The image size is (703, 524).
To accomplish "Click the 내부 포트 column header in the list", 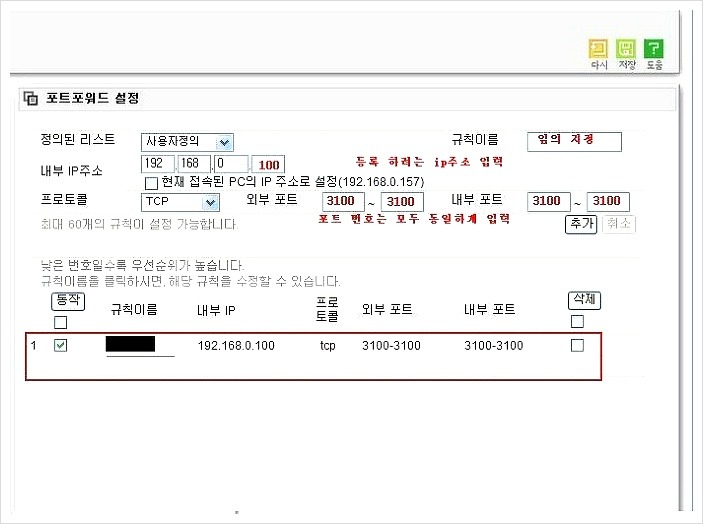I will tap(490, 309).
